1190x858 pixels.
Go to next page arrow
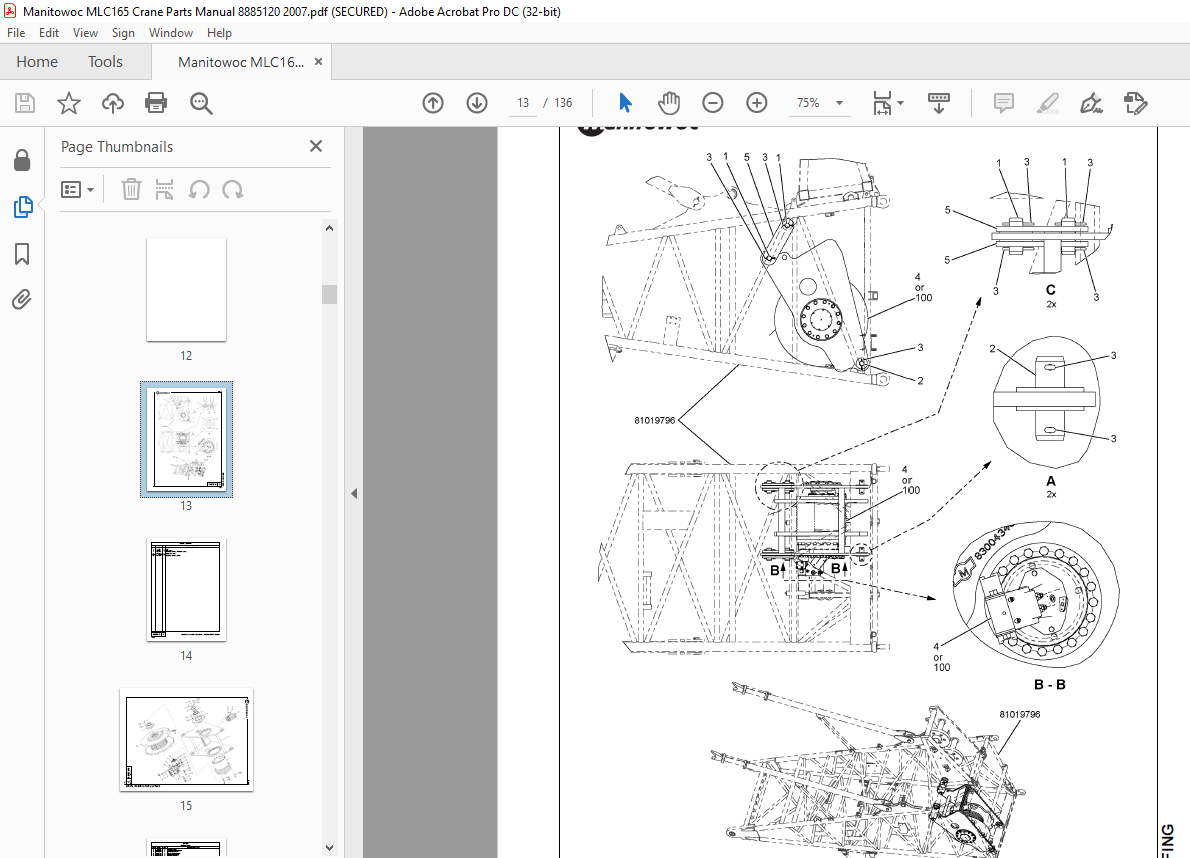(x=477, y=103)
